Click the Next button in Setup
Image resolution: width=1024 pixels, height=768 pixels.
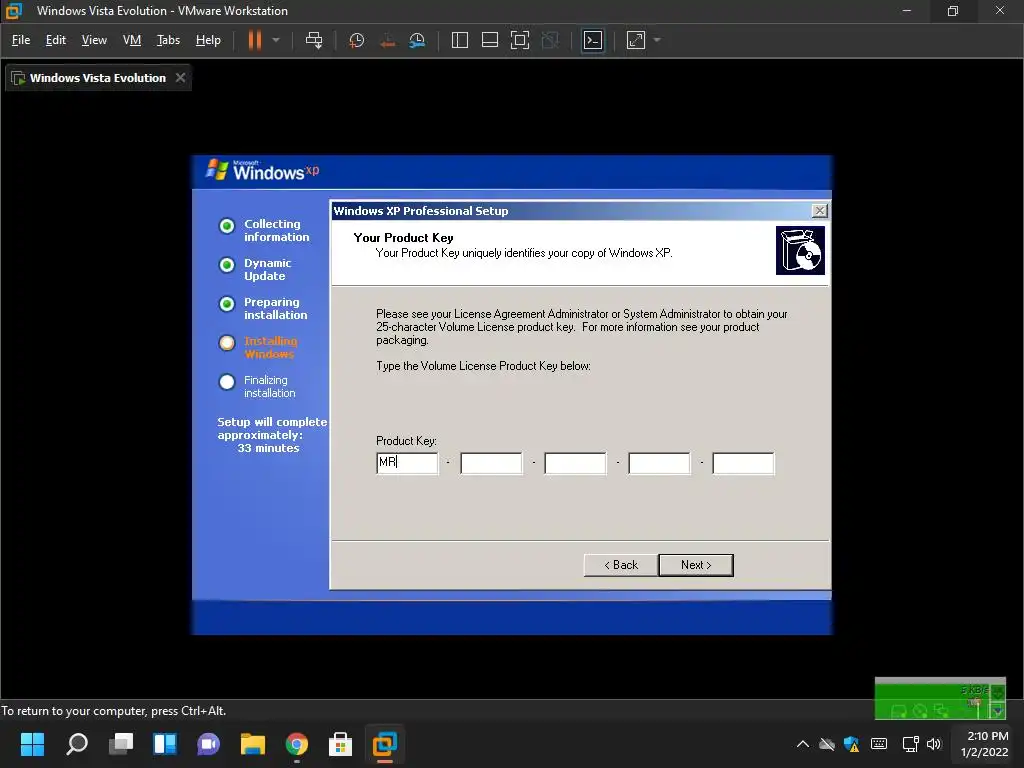(x=696, y=565)
